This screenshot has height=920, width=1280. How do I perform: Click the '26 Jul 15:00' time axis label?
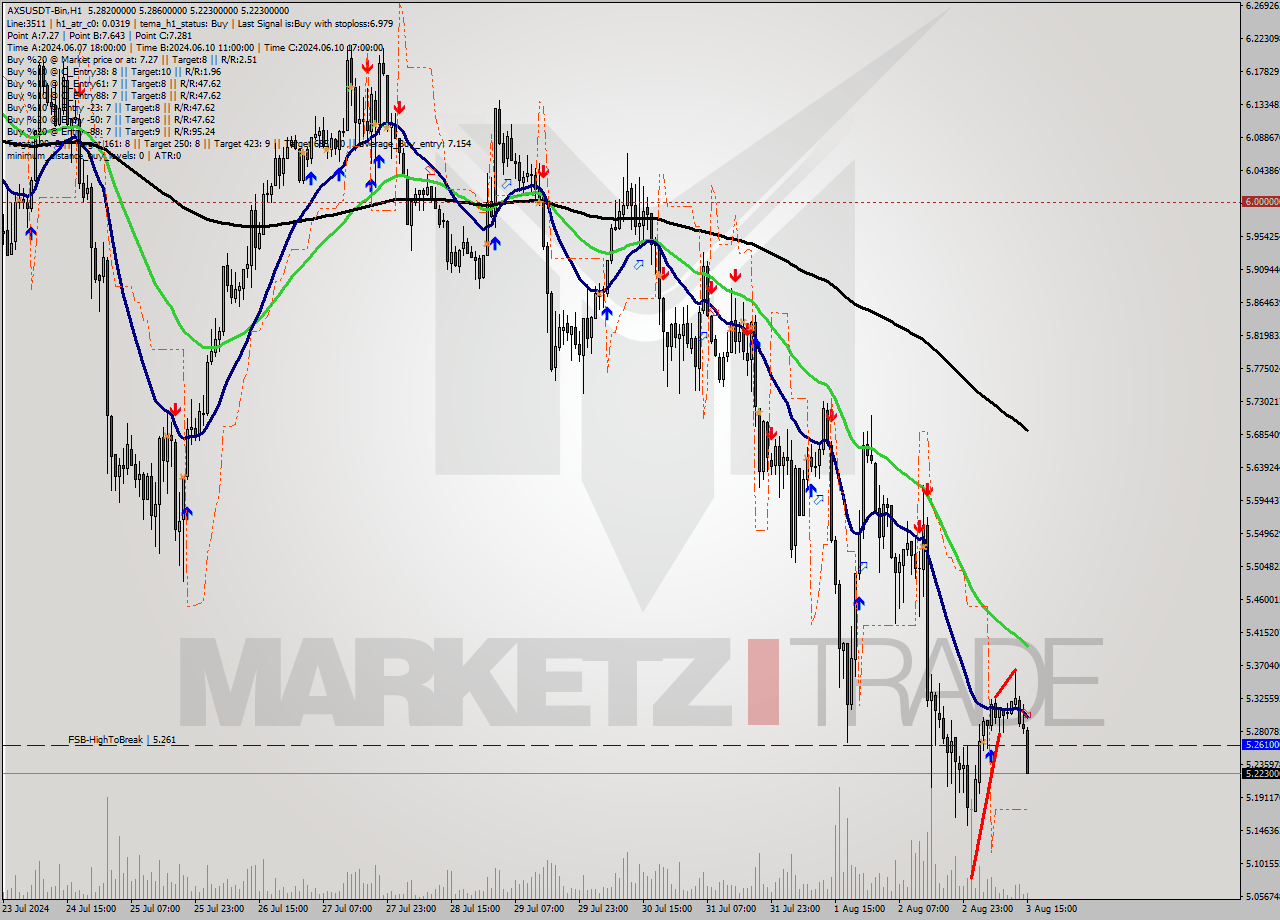[282, 909]
